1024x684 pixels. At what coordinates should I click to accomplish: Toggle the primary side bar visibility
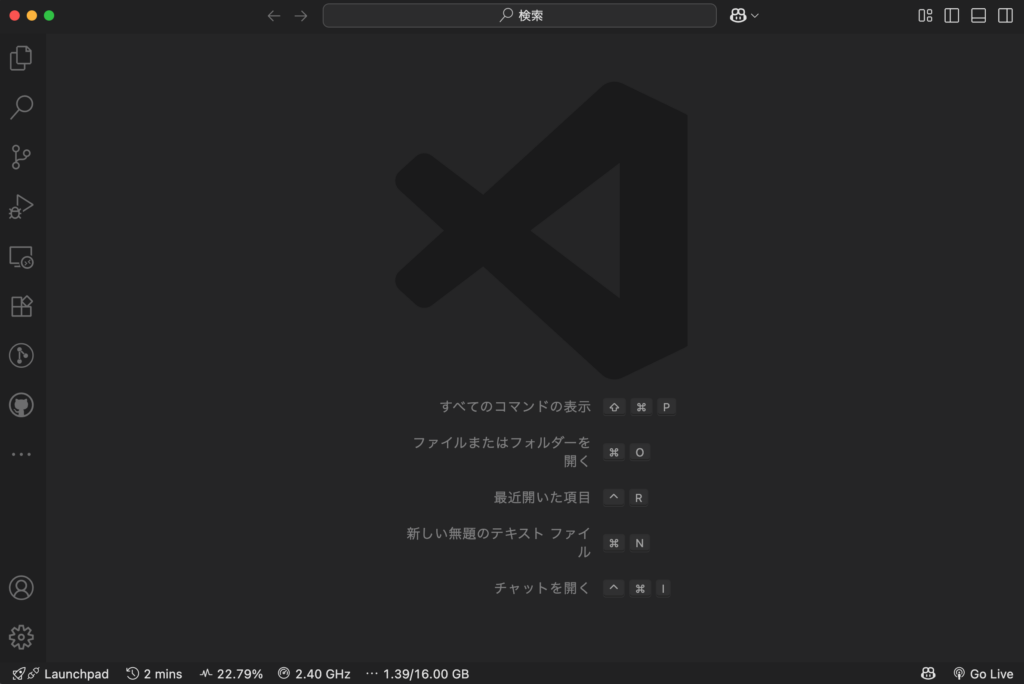(x=952, y=16)
